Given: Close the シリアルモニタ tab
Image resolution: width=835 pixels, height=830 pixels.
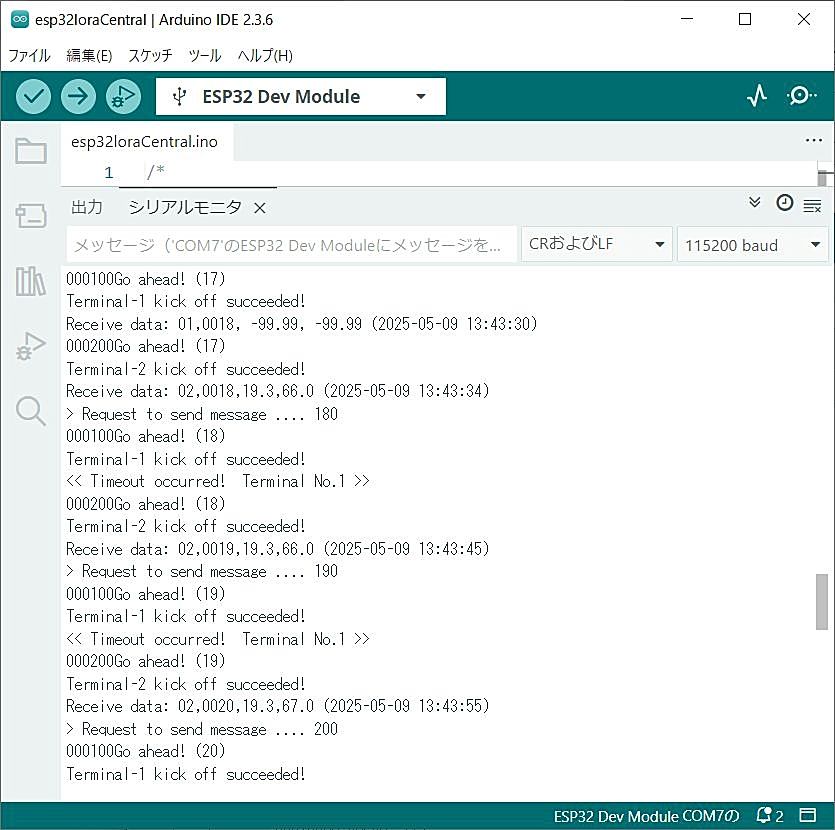Looking at the screenshot, I should 259,208.
